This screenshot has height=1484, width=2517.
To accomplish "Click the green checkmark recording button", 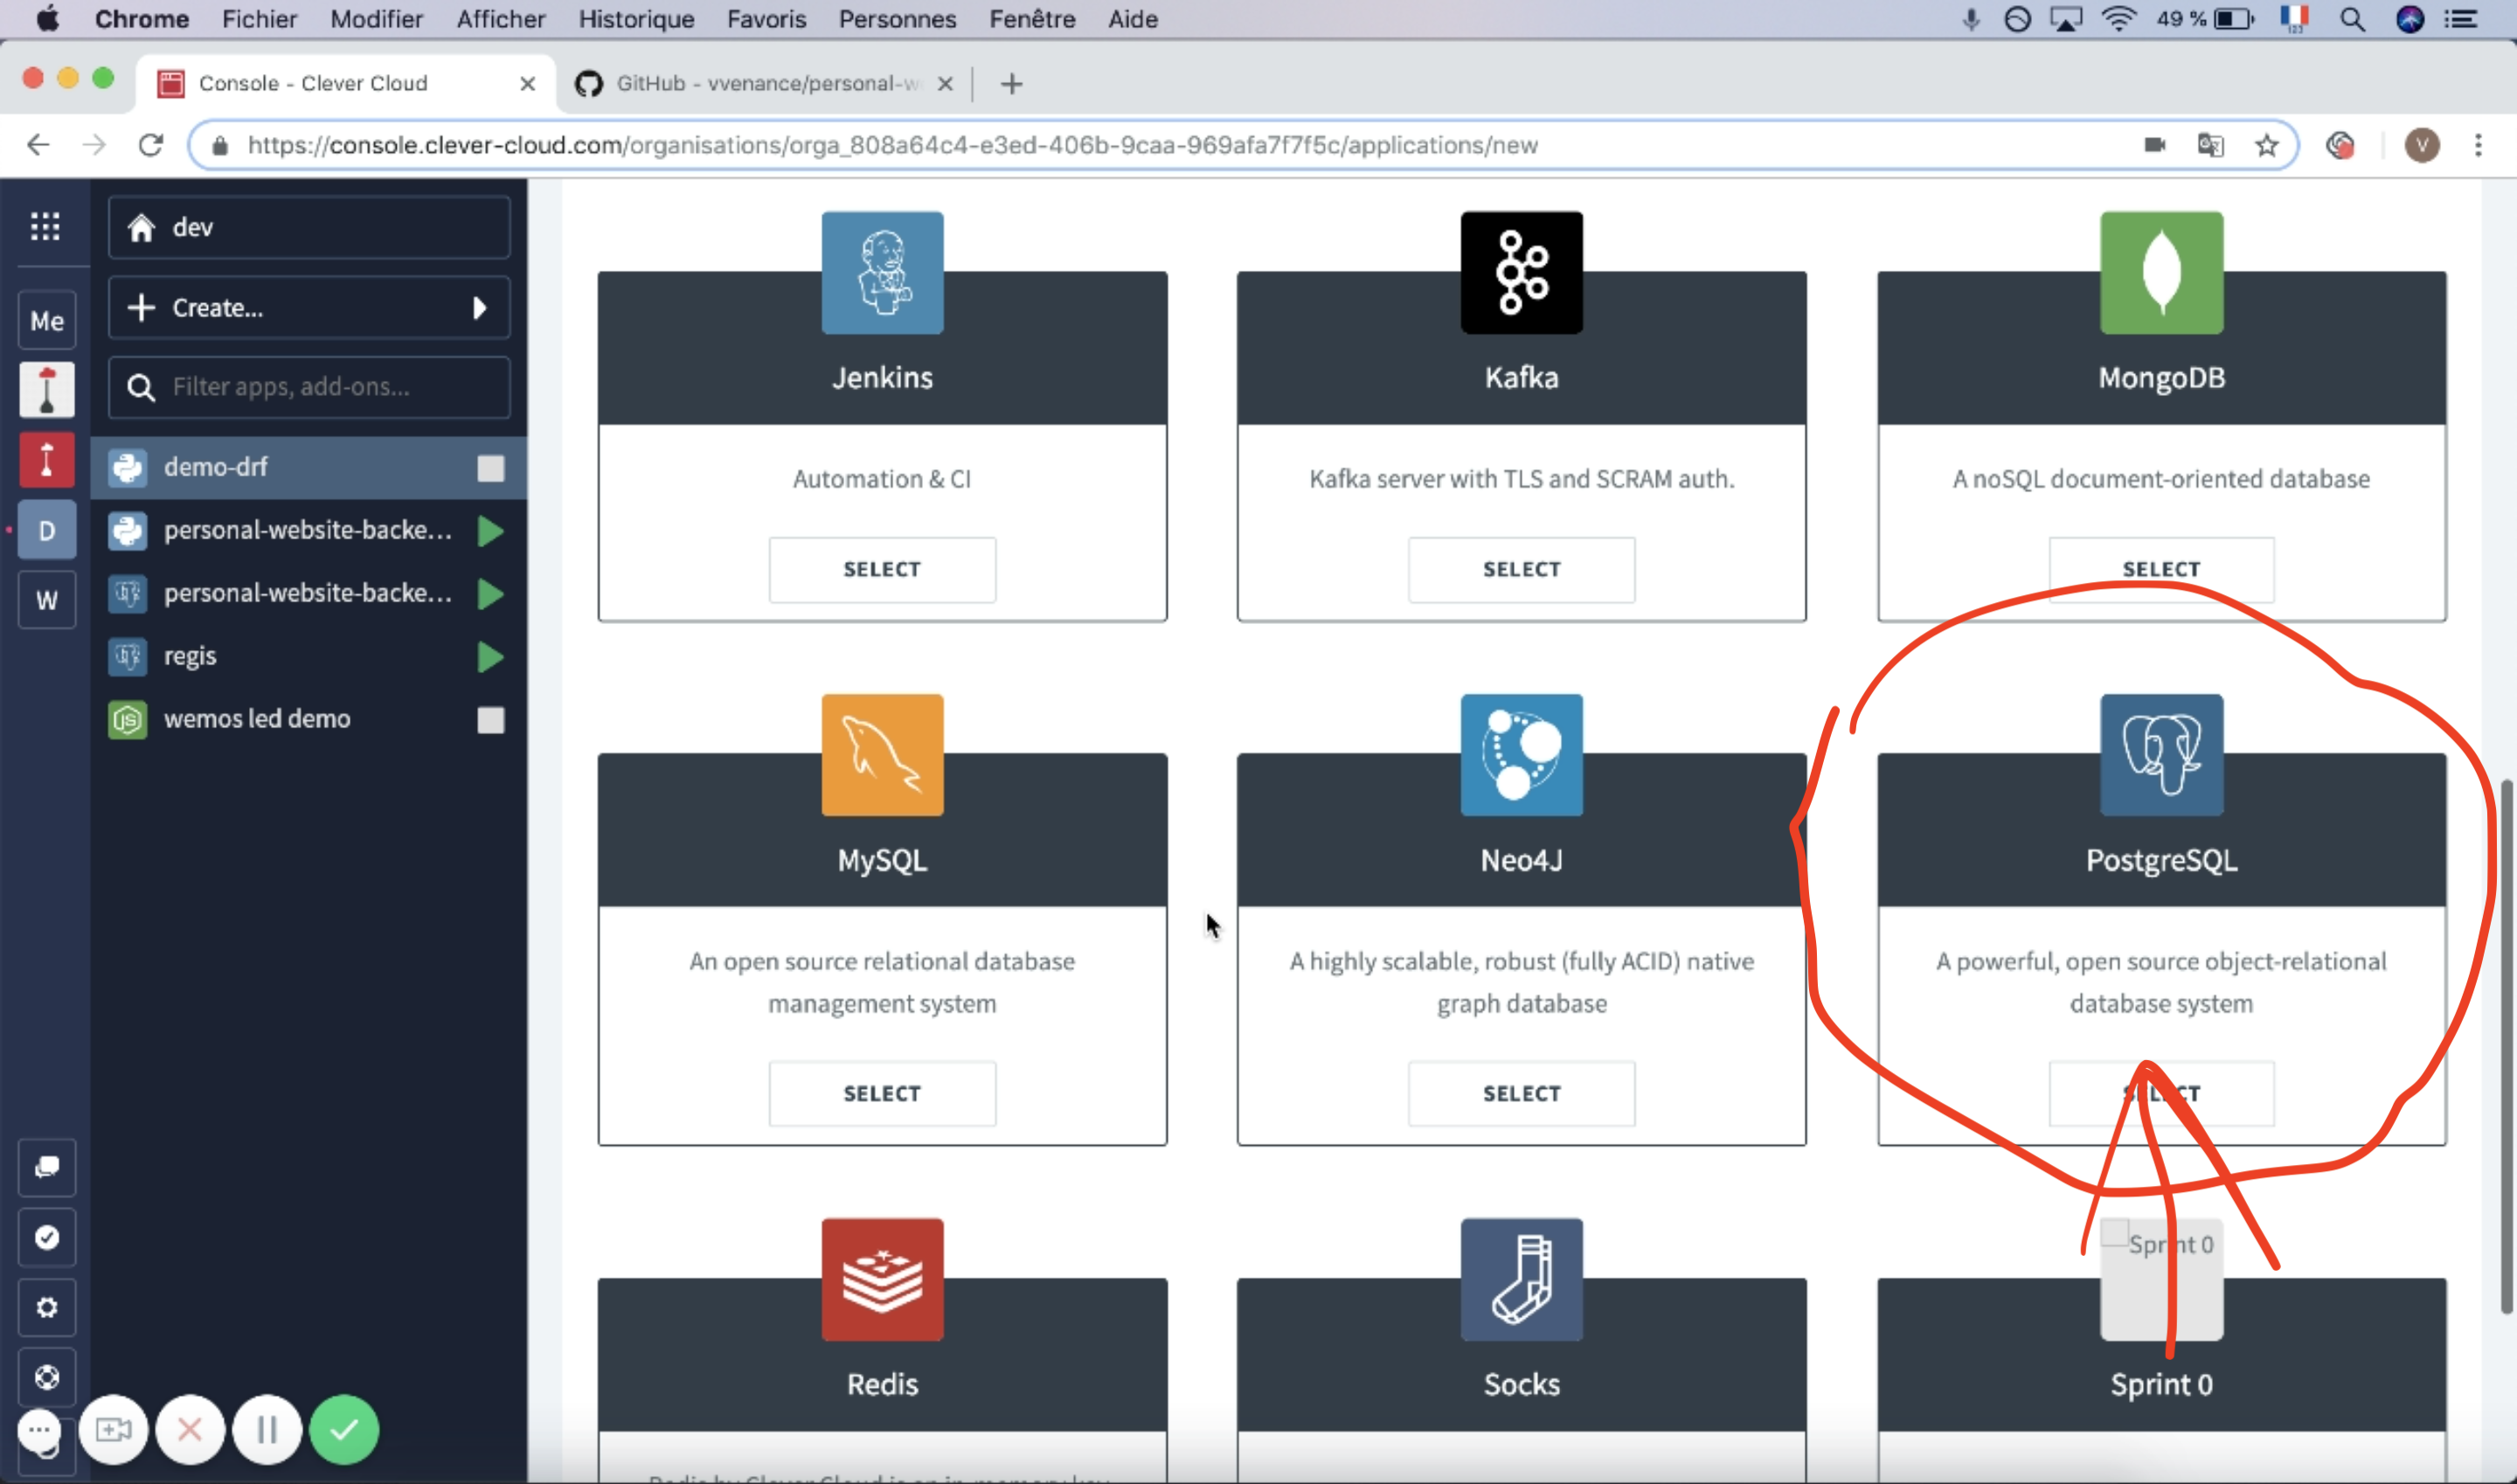I will tap(344, 1429).
